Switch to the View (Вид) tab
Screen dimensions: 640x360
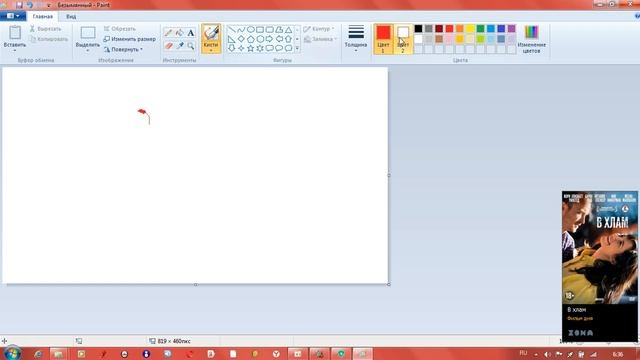[x=71, y=17]
